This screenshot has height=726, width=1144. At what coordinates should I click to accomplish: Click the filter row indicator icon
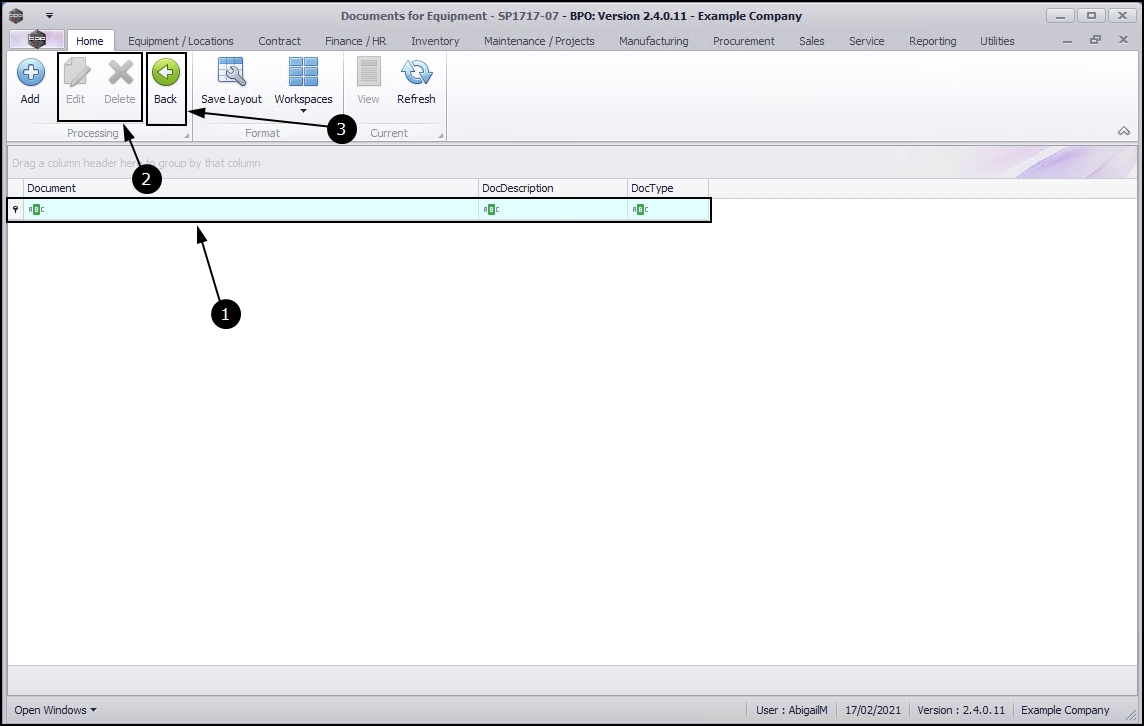click(x=15, y=209)
